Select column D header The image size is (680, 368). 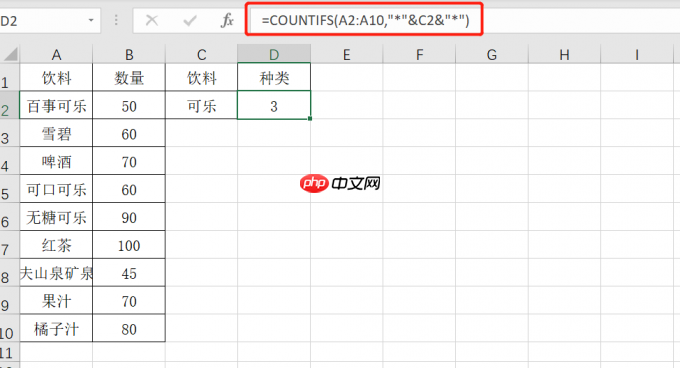coord(274,55)
